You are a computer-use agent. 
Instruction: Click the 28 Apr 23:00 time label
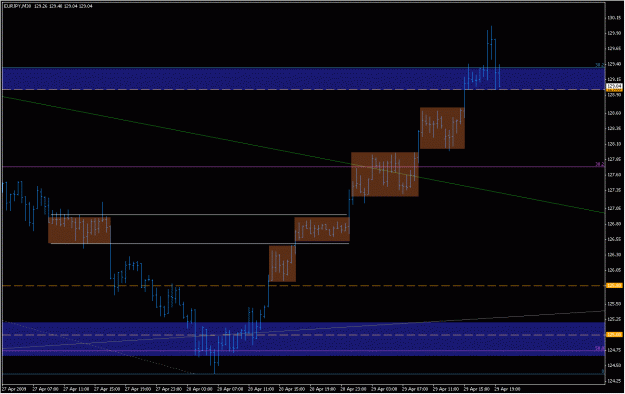354,389
